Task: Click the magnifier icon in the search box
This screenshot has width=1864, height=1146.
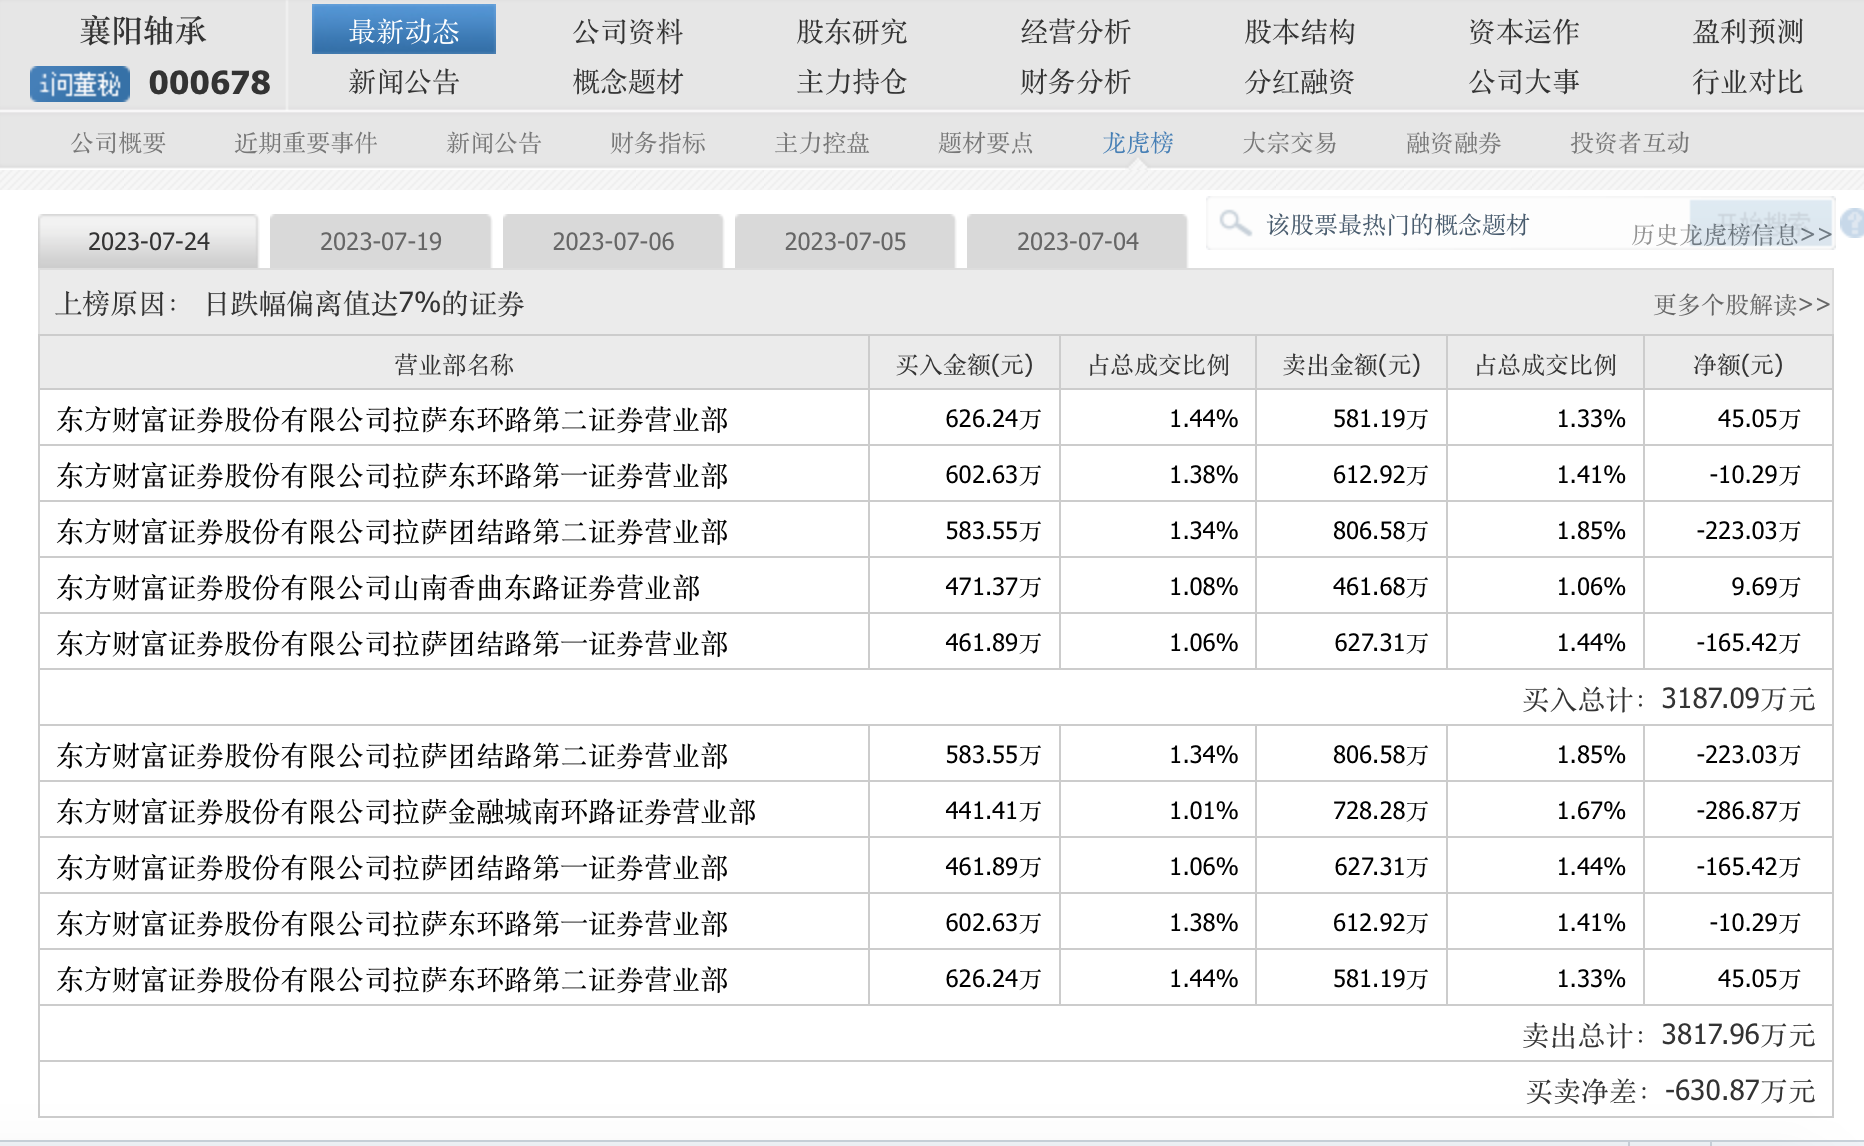Action: coord(1235,222)
